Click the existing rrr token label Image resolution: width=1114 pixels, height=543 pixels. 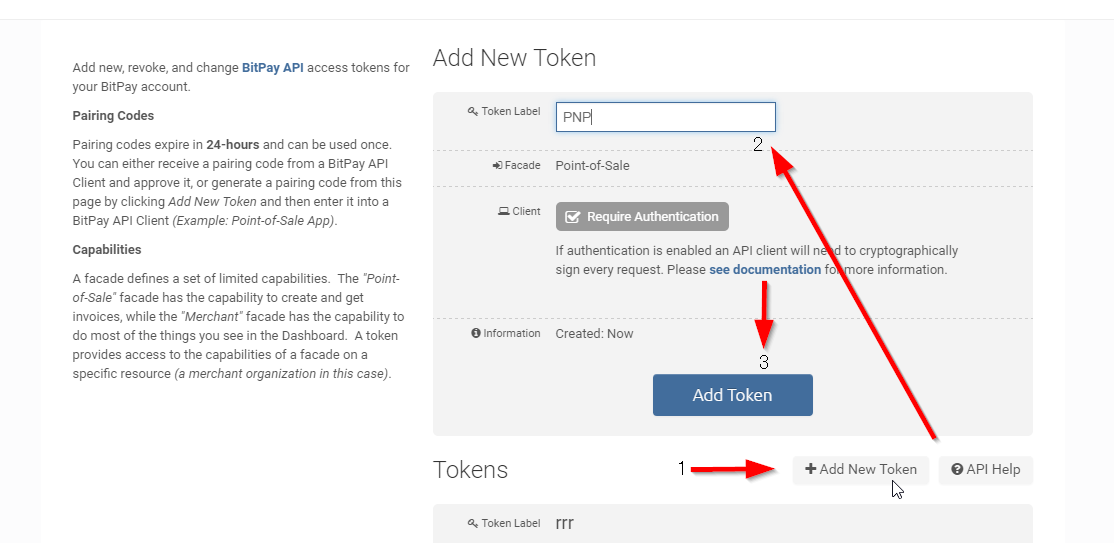point(565,524)
